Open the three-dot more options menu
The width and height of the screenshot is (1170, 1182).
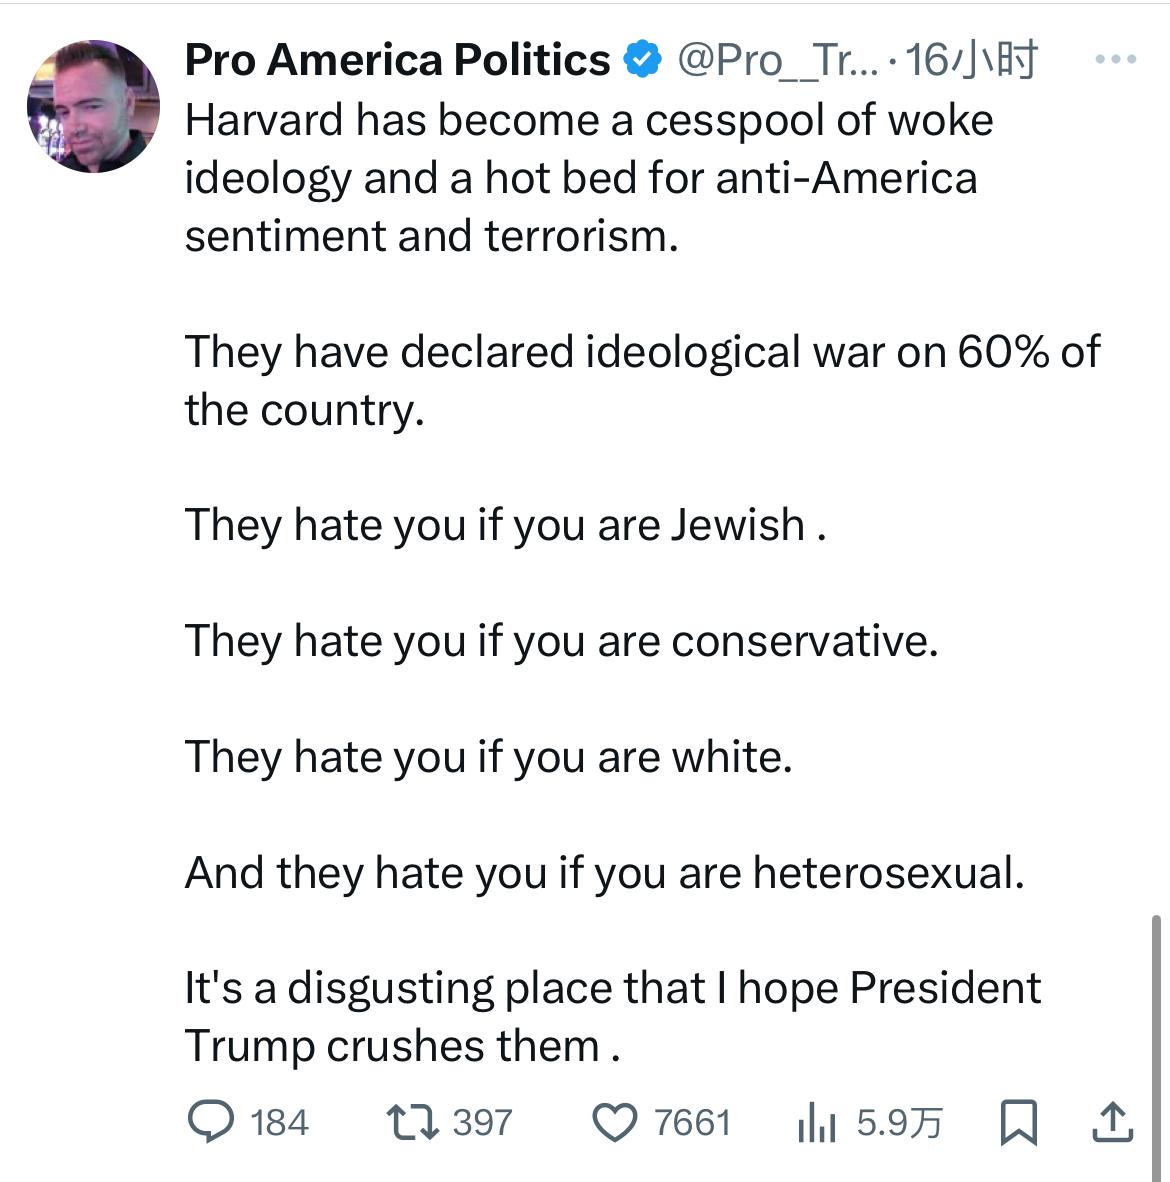pos(1116,61)
